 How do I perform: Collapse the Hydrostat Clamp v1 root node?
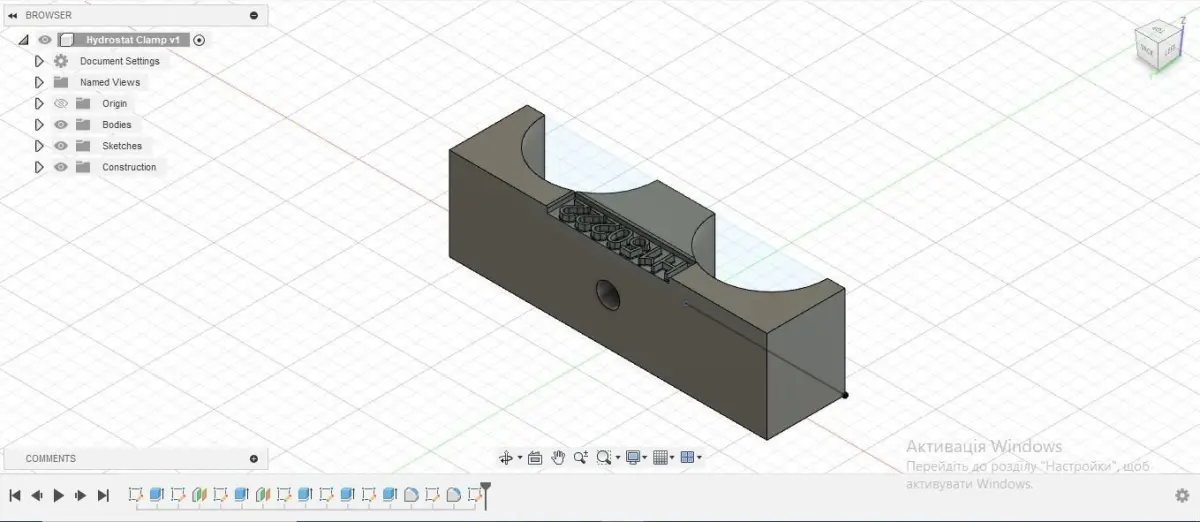click(x=23, y=40)
